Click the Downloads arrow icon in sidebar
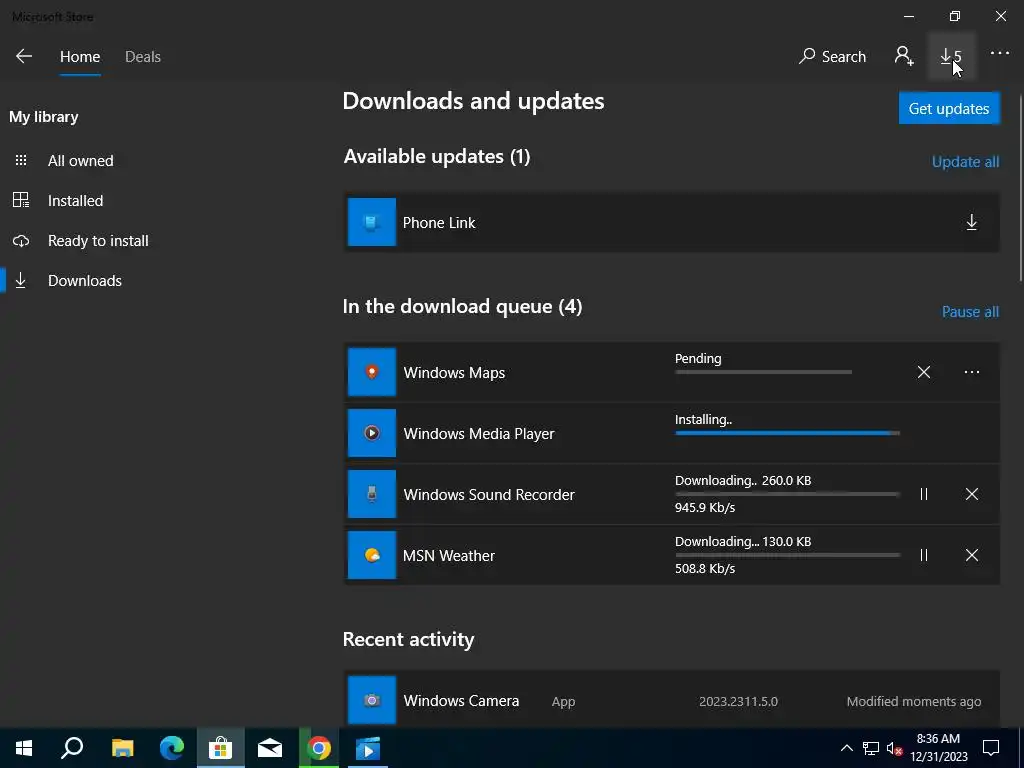The image size is (1024, 768). tap(21, 281)
